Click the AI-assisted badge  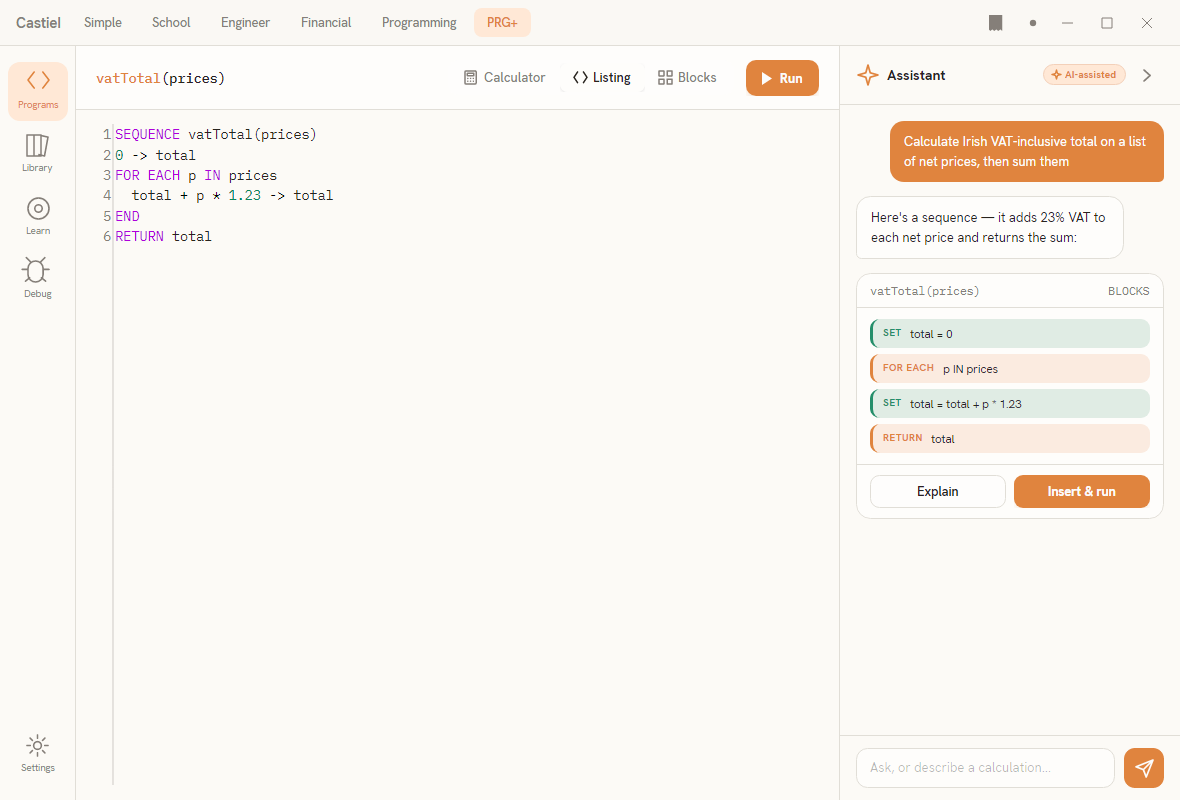1084,75
